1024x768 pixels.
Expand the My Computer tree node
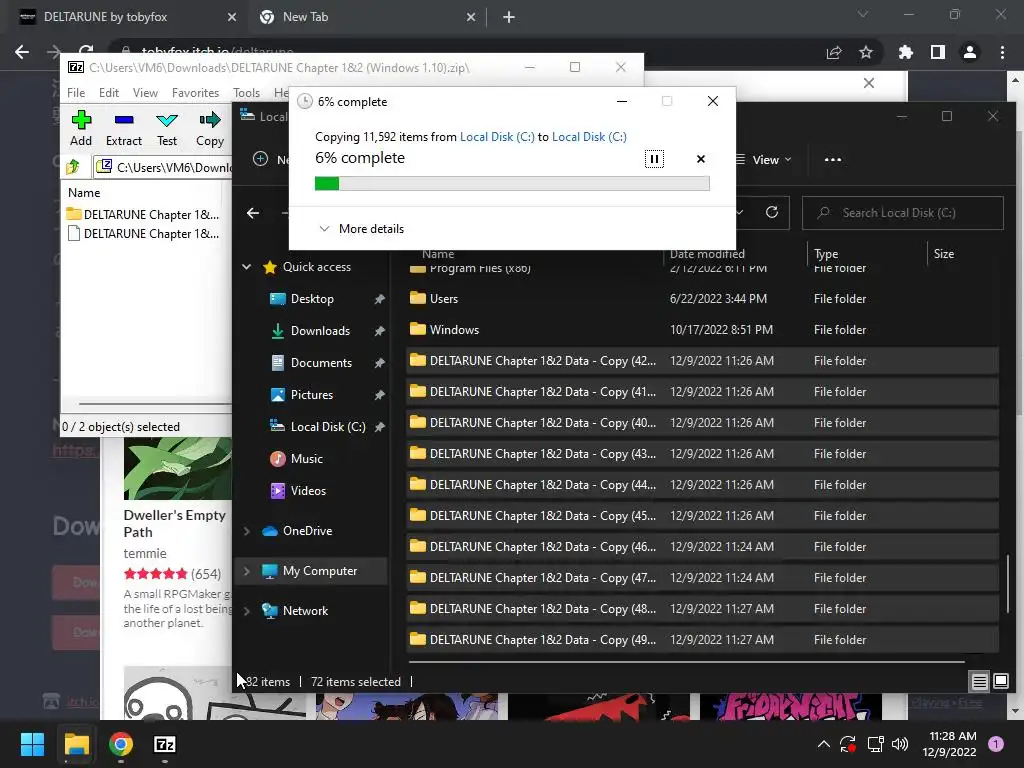coord(247,571)
